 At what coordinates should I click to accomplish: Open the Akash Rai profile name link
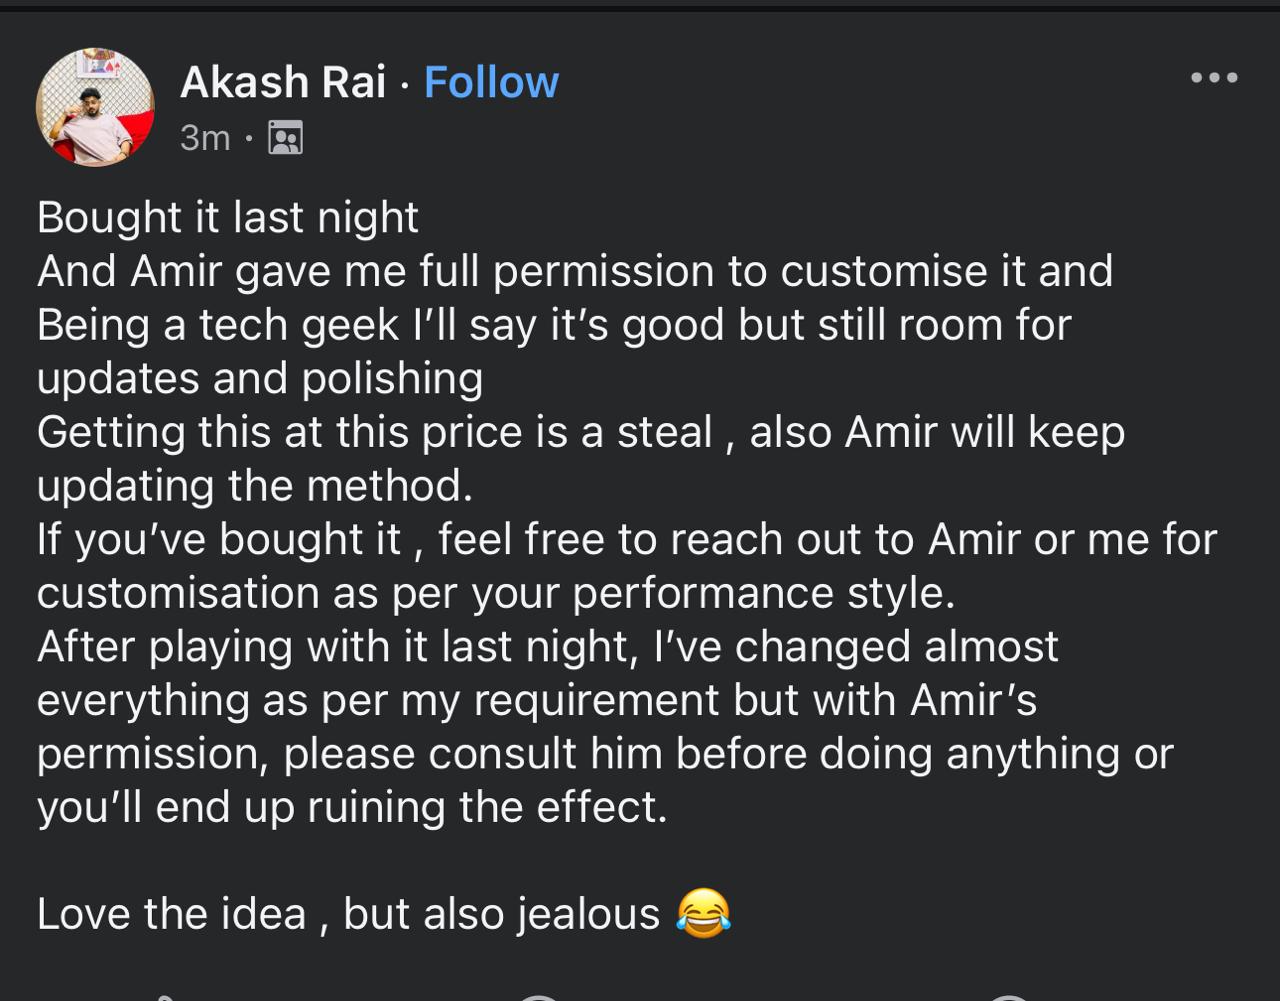[282, 82]
